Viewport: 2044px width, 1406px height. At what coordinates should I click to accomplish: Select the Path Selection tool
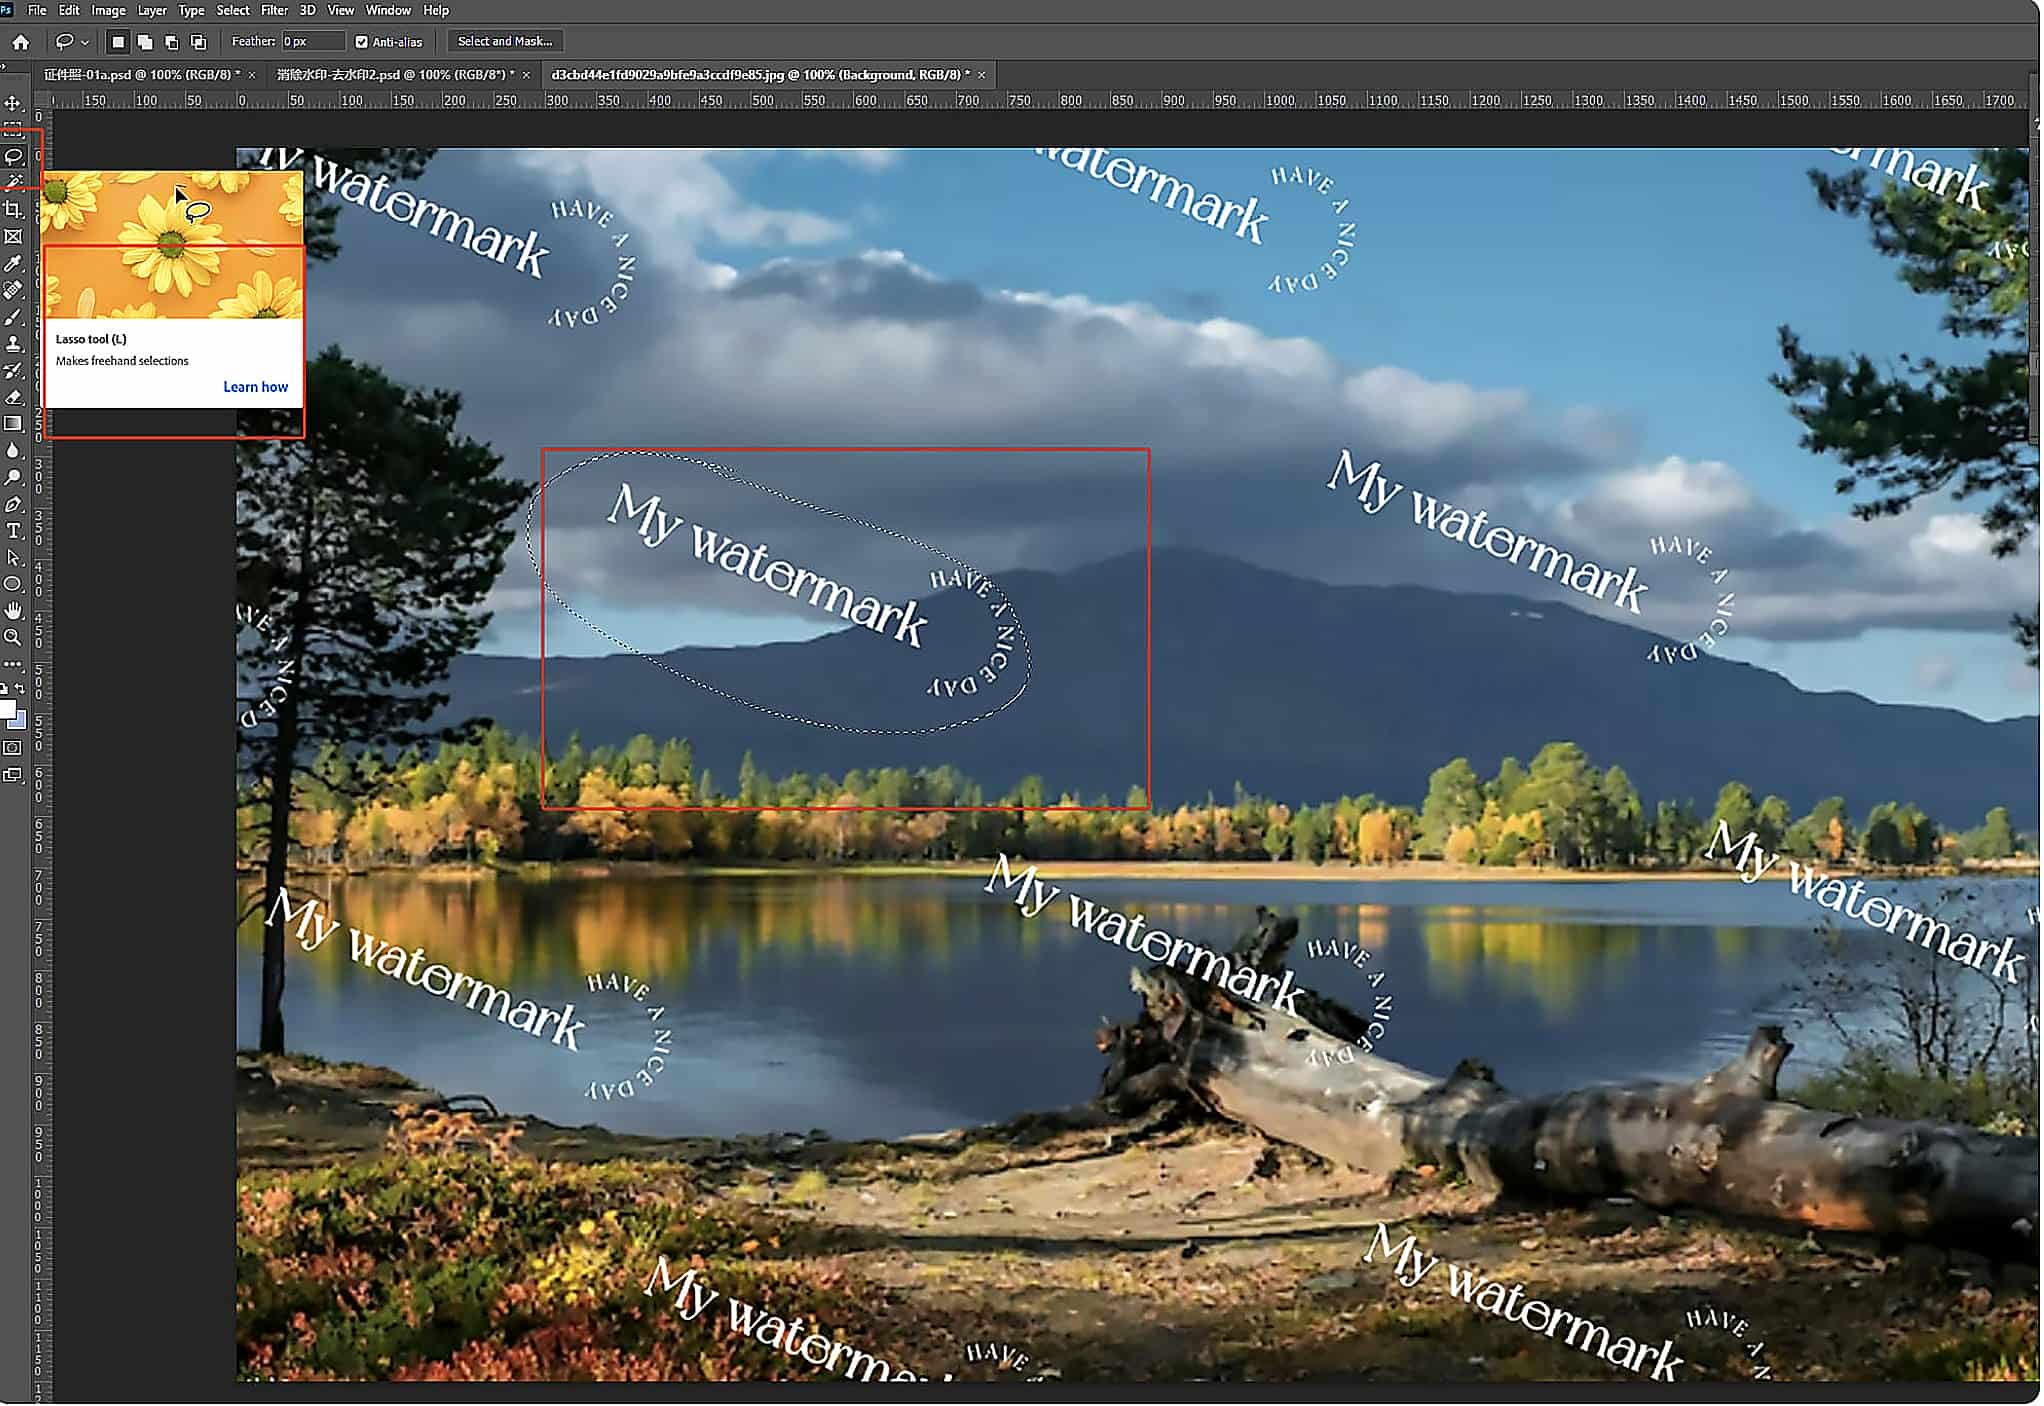point(13,558)
